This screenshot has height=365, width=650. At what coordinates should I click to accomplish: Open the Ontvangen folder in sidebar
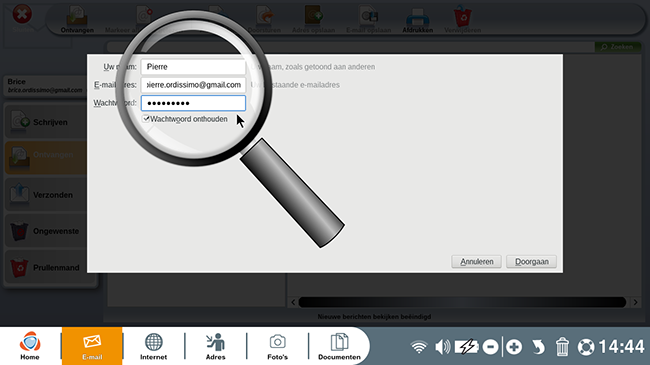click(46, 157)
